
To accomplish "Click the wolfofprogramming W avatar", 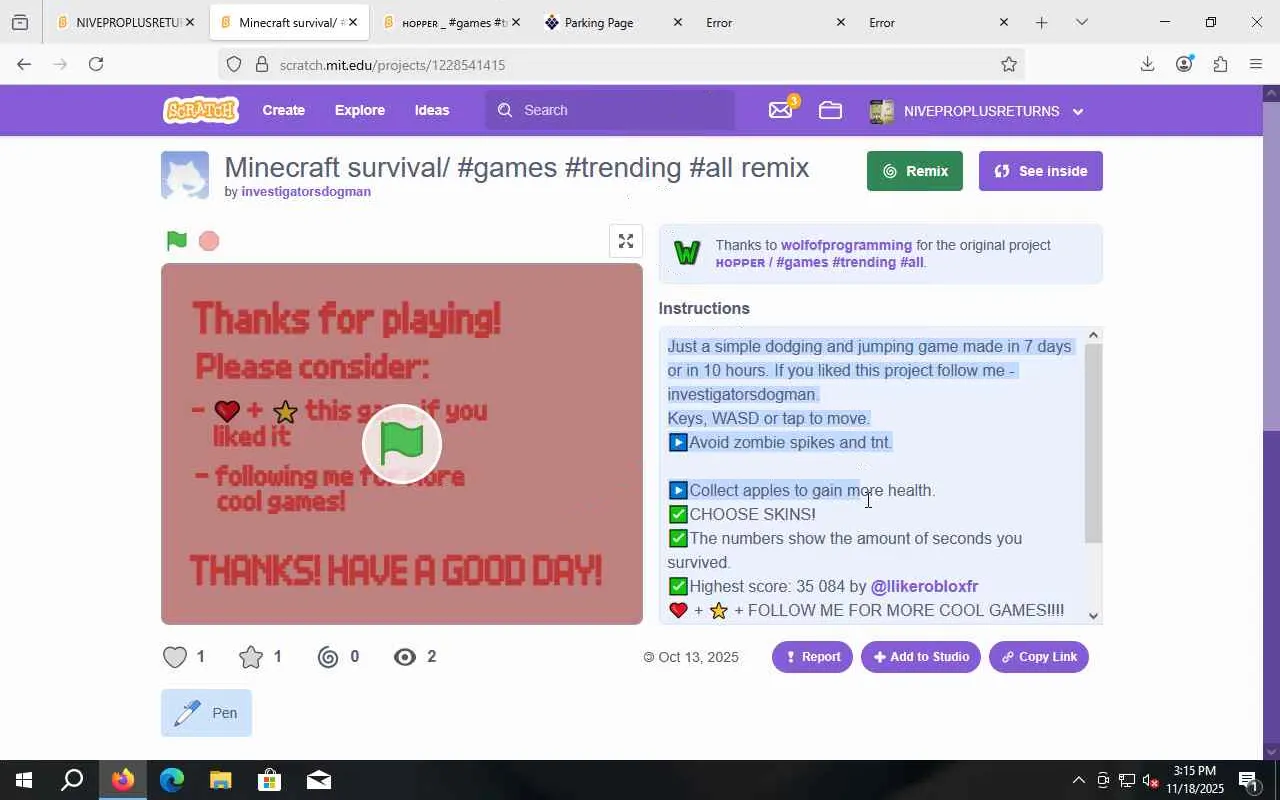I will pyautogui.click(x=687, y=253).
